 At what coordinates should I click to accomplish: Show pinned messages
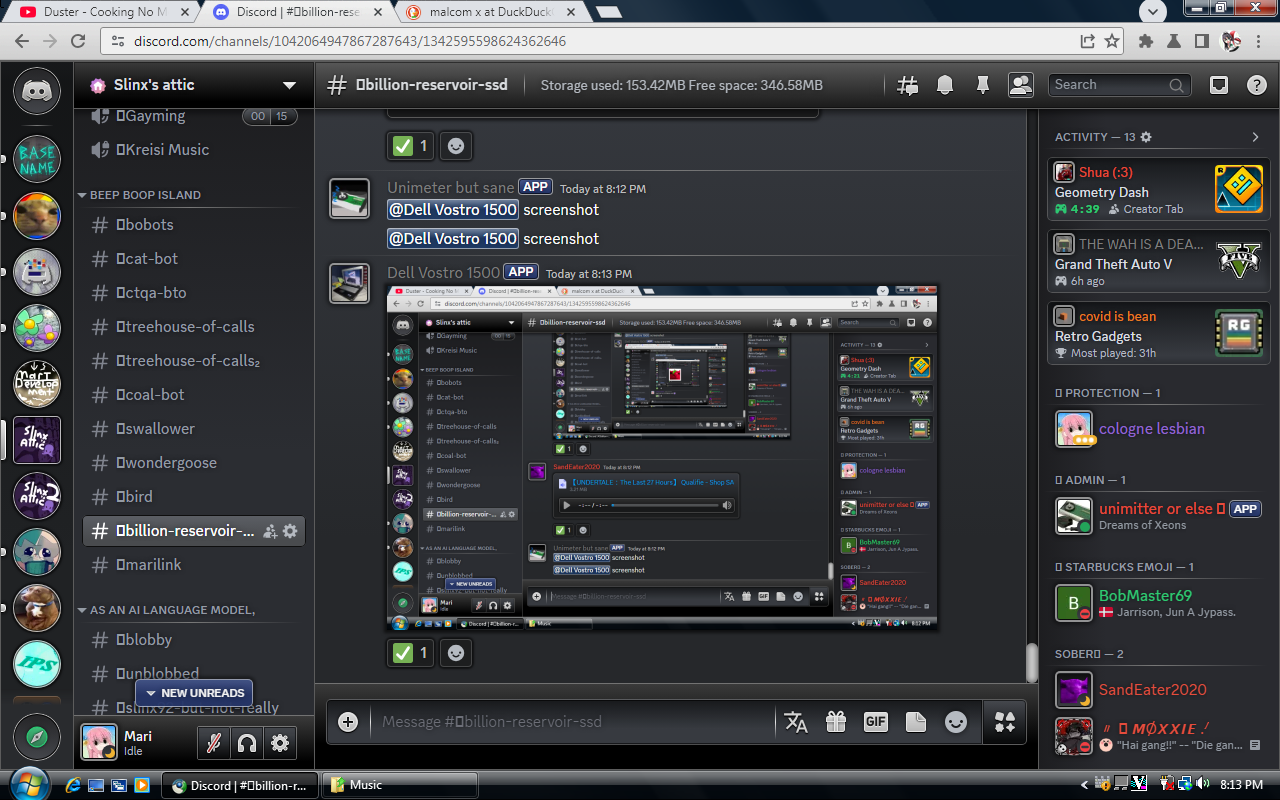(983, 85)
